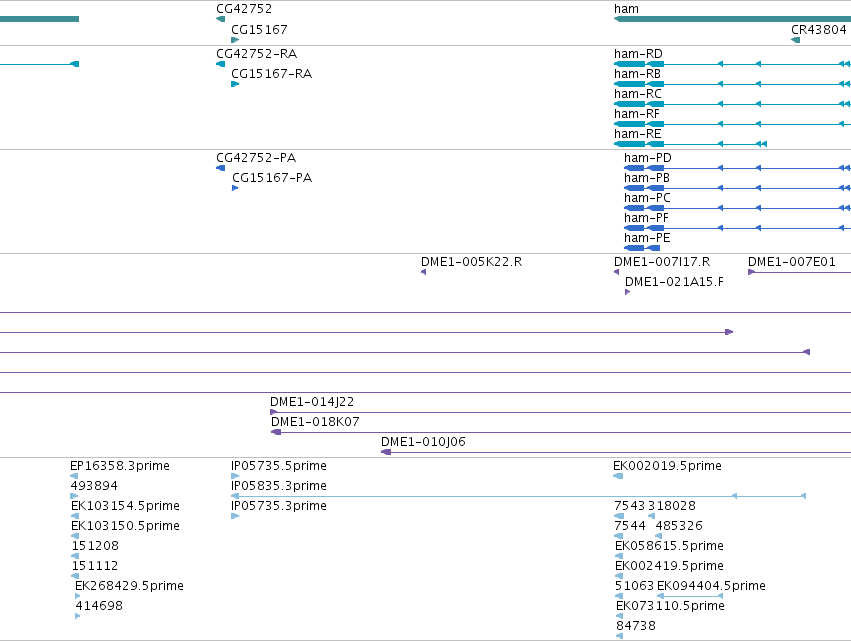Select the DME1-005K22.R arrow marker
The height and width of the screenshot is (641, 851).
tap(423, 272)
